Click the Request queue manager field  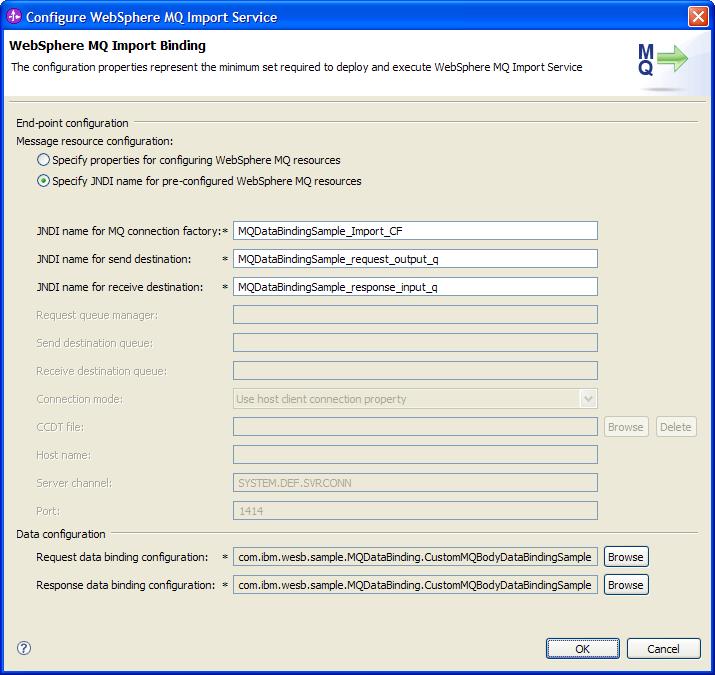(415, 315)
